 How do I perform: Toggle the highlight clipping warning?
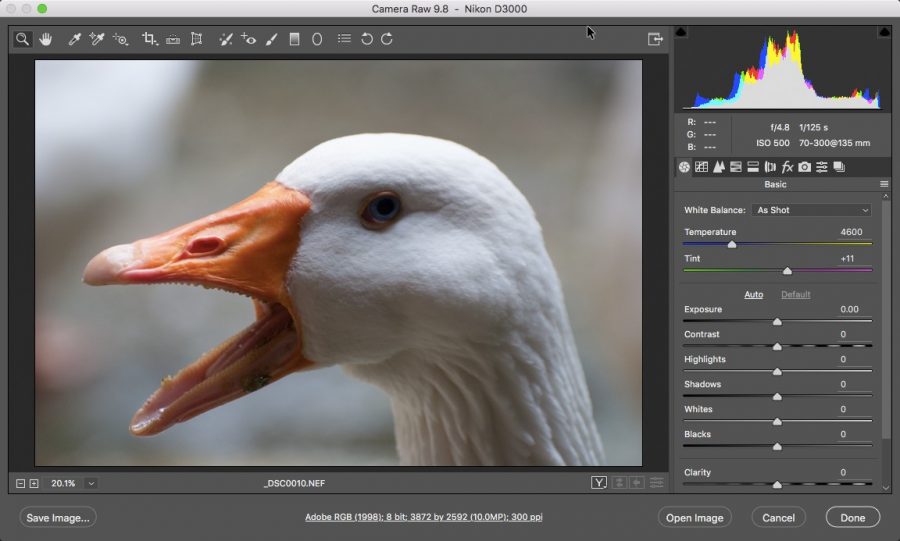884,32
